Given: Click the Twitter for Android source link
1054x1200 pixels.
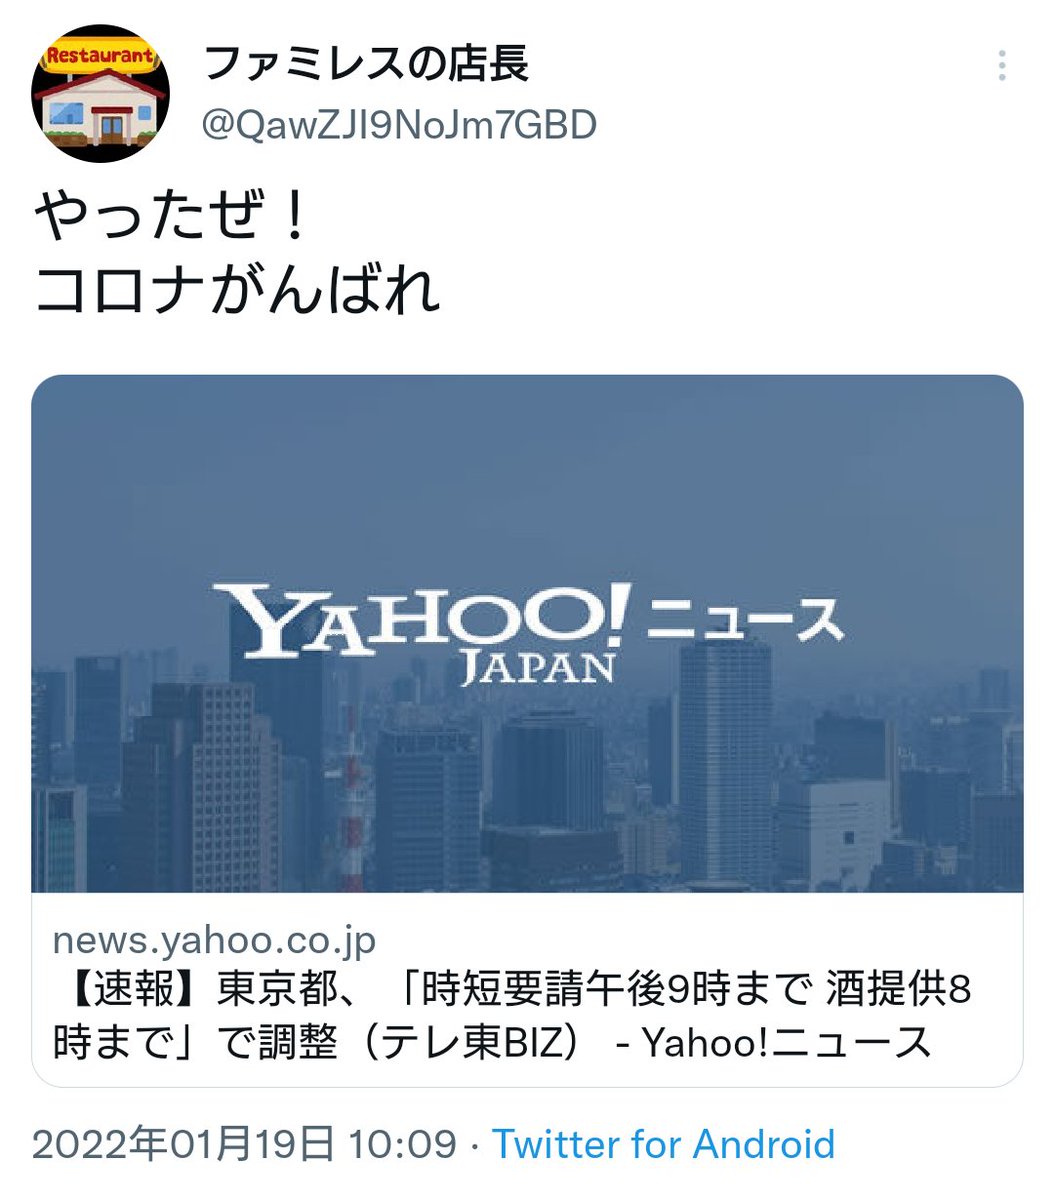Looking at the screenshot, I should pos(663,1144).
